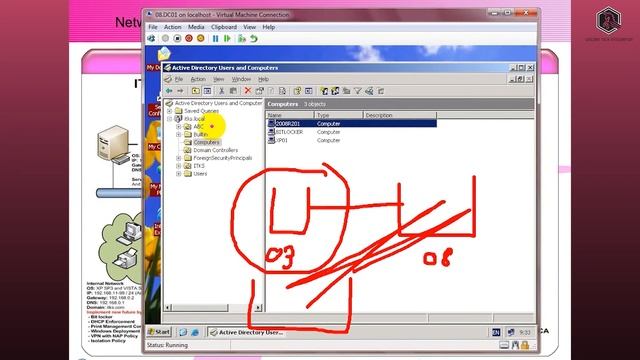
Task: Click the tree pane right scroll arrow
Action: point(258,307)
